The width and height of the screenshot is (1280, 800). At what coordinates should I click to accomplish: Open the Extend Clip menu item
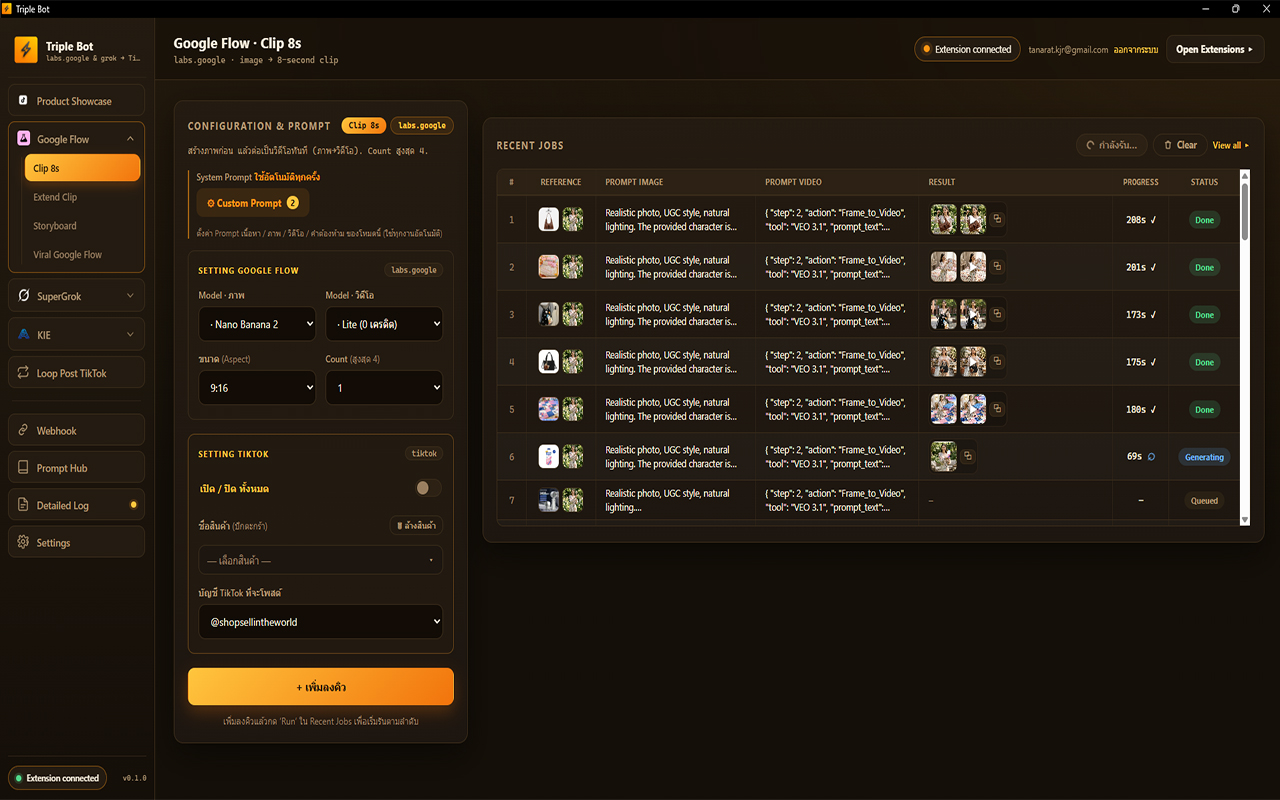tap(82, 197)
